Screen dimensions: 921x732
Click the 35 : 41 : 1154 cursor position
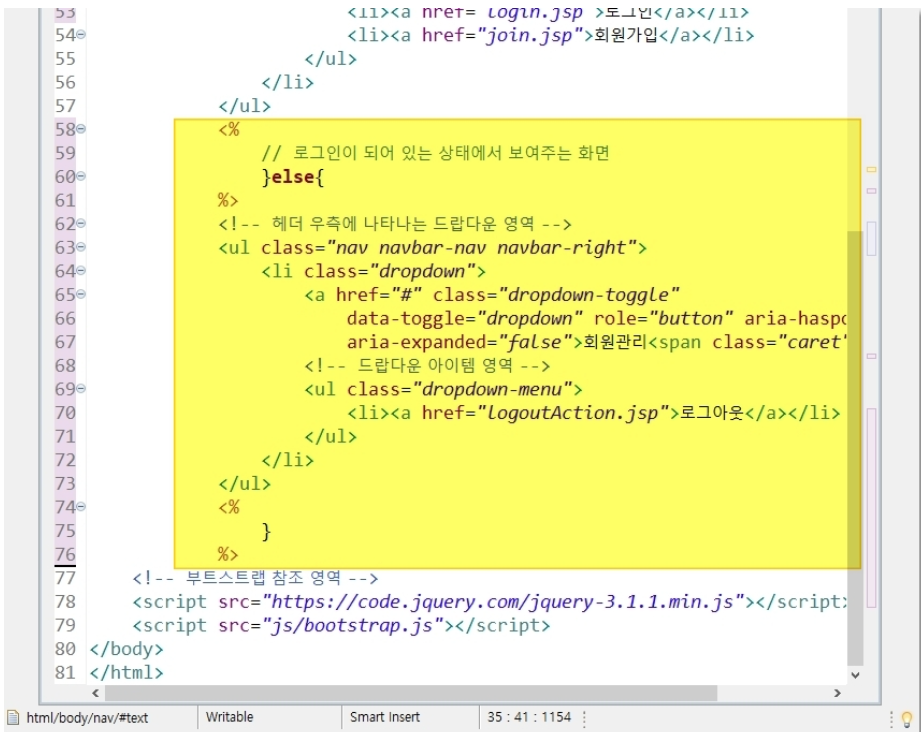tap(529, 717)
